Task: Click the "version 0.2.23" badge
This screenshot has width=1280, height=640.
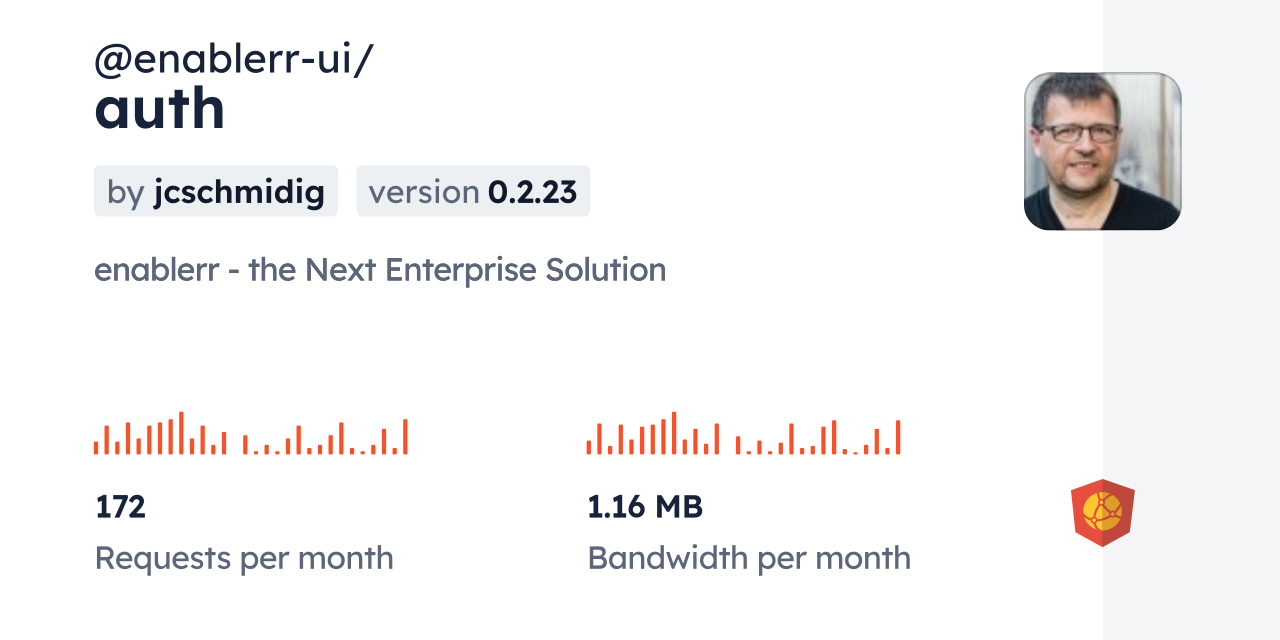Action: coord(473,191)
